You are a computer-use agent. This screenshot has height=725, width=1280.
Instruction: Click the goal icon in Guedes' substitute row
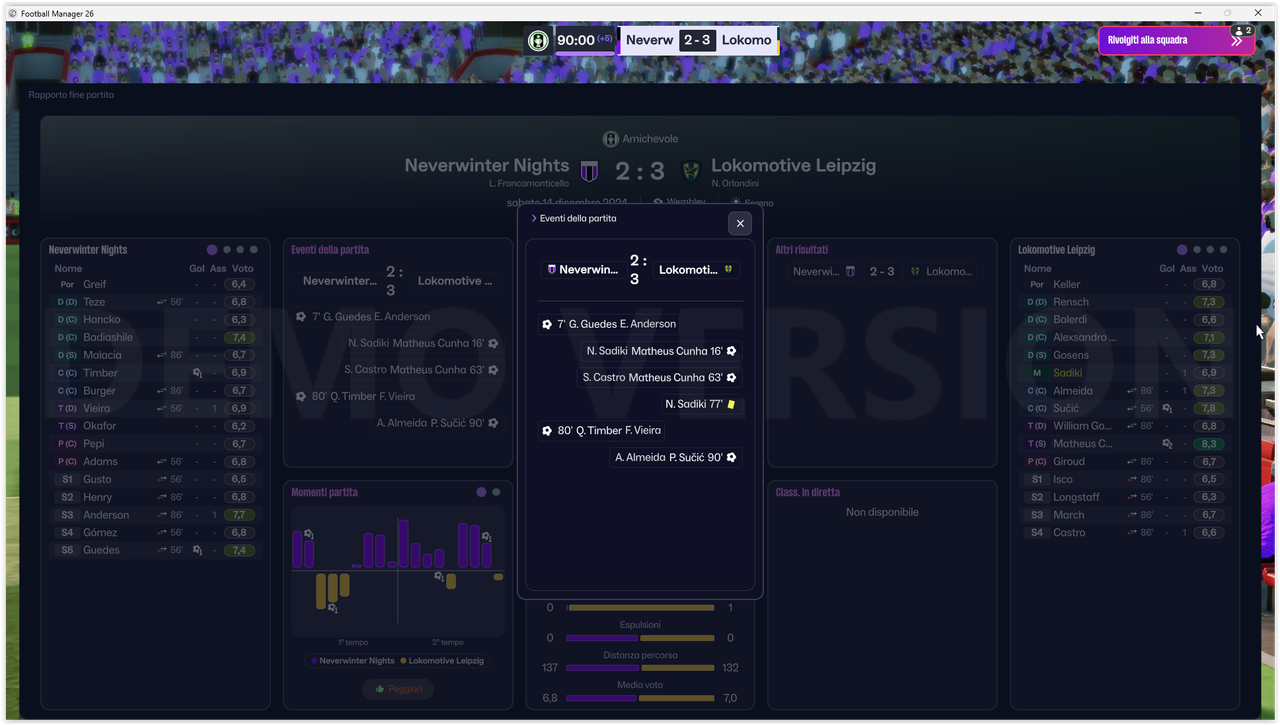[x=197, y=550]
